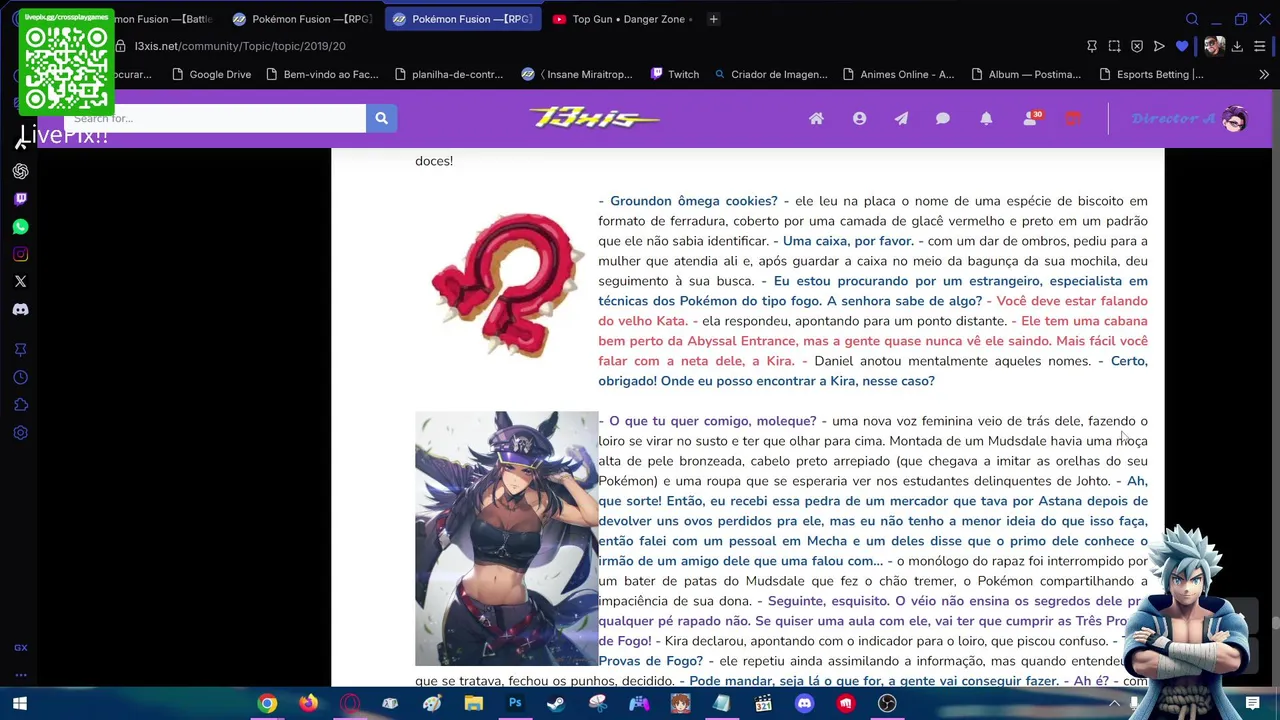Click the snapshot capture icon in address bar
The image size is (1280, 720).
[1115, 46]
